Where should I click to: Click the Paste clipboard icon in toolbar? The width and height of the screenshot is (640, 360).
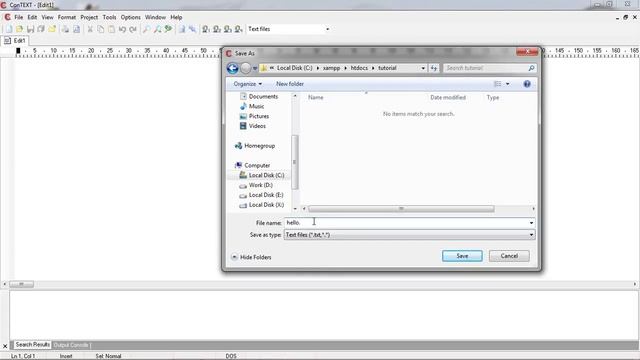tap(111, 29)
